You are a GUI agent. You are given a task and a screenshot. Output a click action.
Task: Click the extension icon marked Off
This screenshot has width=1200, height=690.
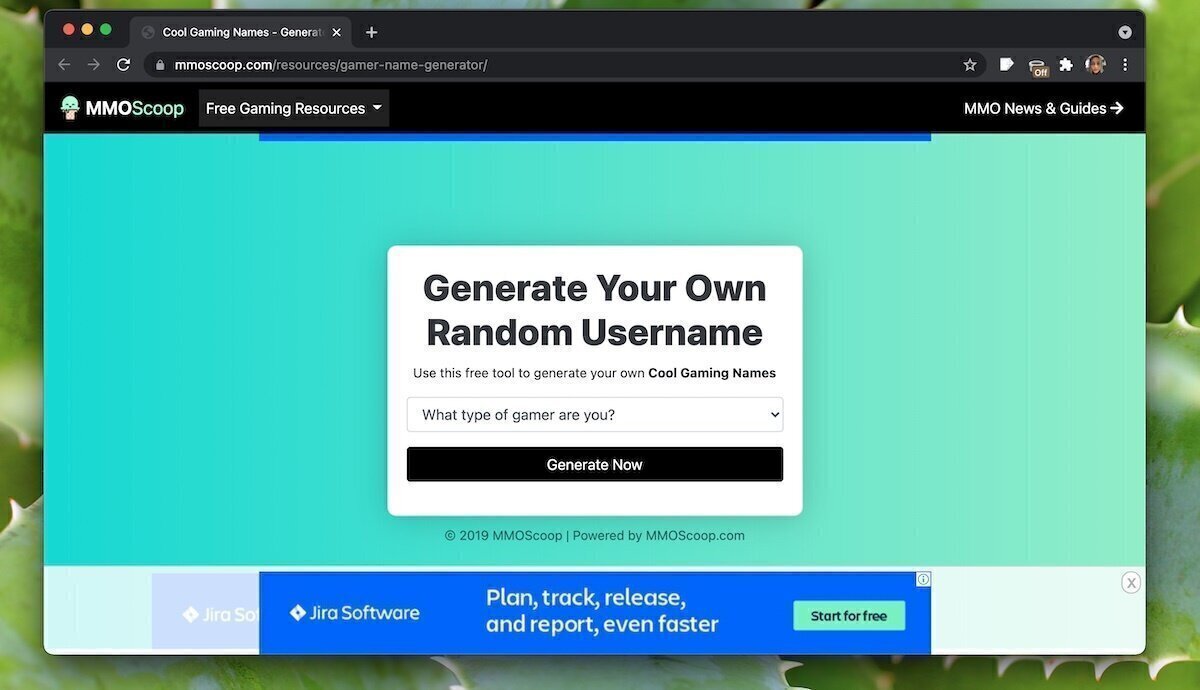(x=1037, y=64)
